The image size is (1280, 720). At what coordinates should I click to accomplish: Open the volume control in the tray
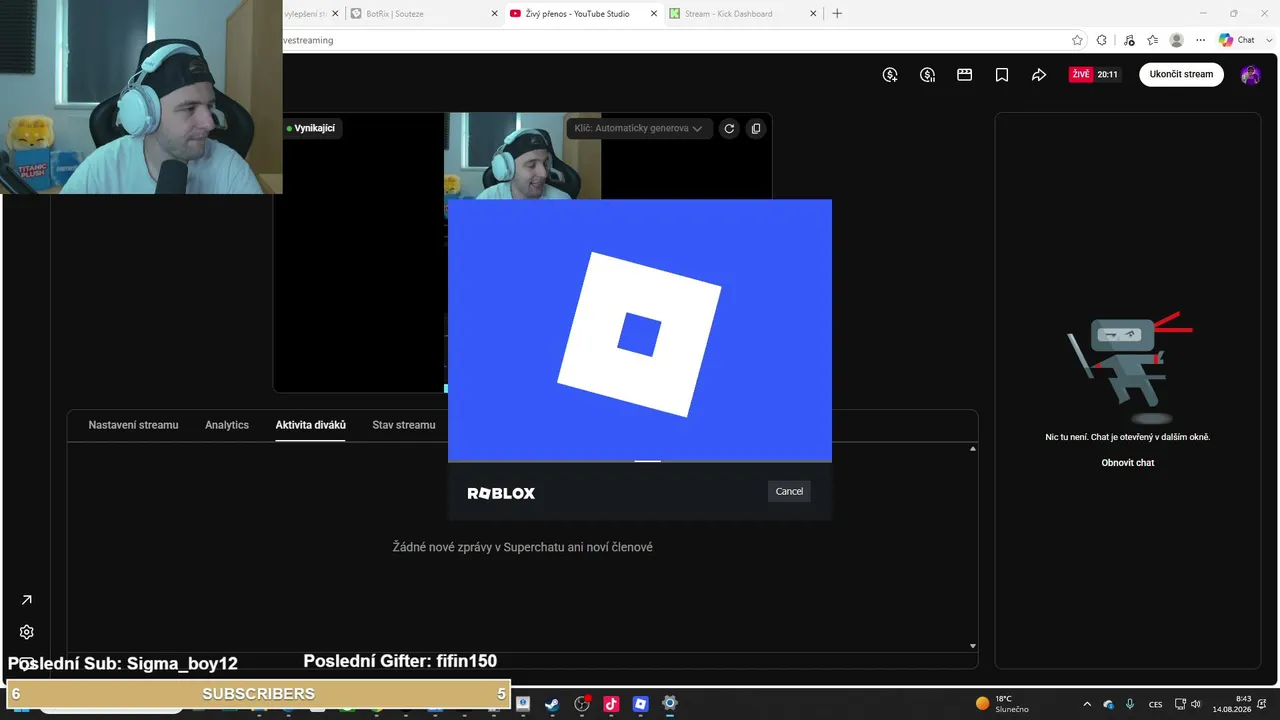[x=1196, y=704]
